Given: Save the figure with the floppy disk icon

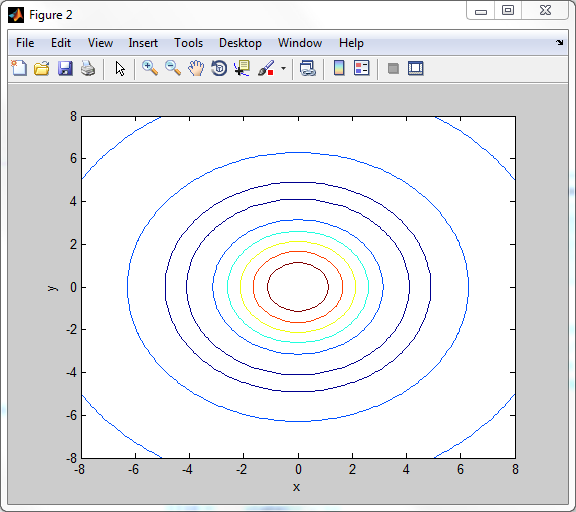Looking at the screenshot, I should point(65,68).
